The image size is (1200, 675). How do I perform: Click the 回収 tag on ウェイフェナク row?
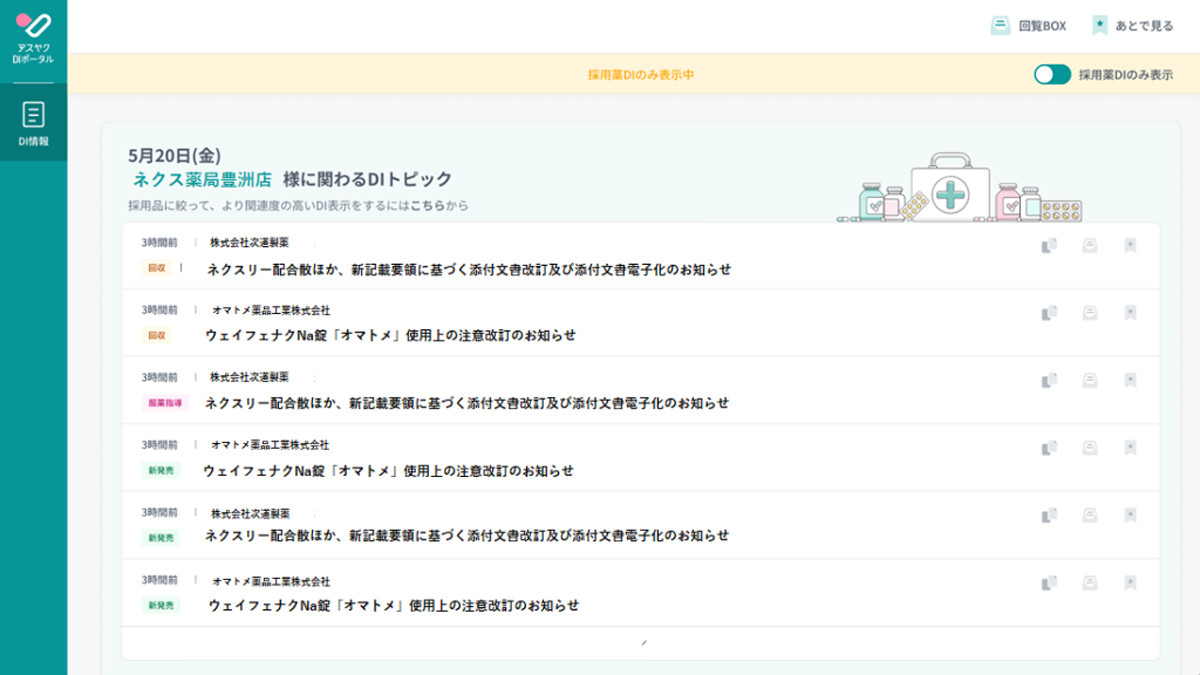click(157, 336)
